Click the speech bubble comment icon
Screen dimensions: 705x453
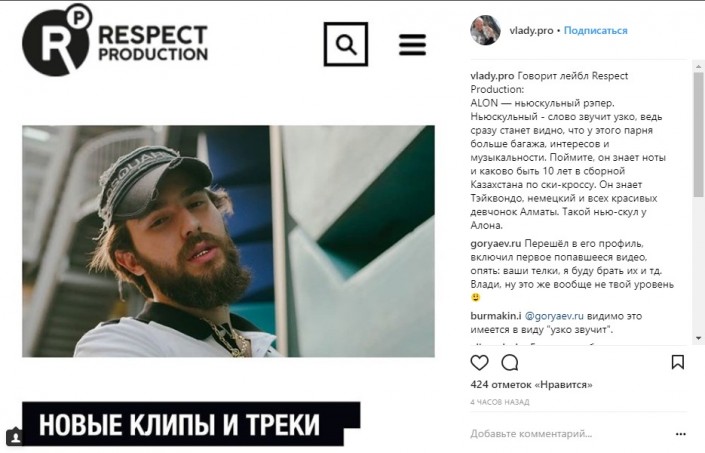510,362
